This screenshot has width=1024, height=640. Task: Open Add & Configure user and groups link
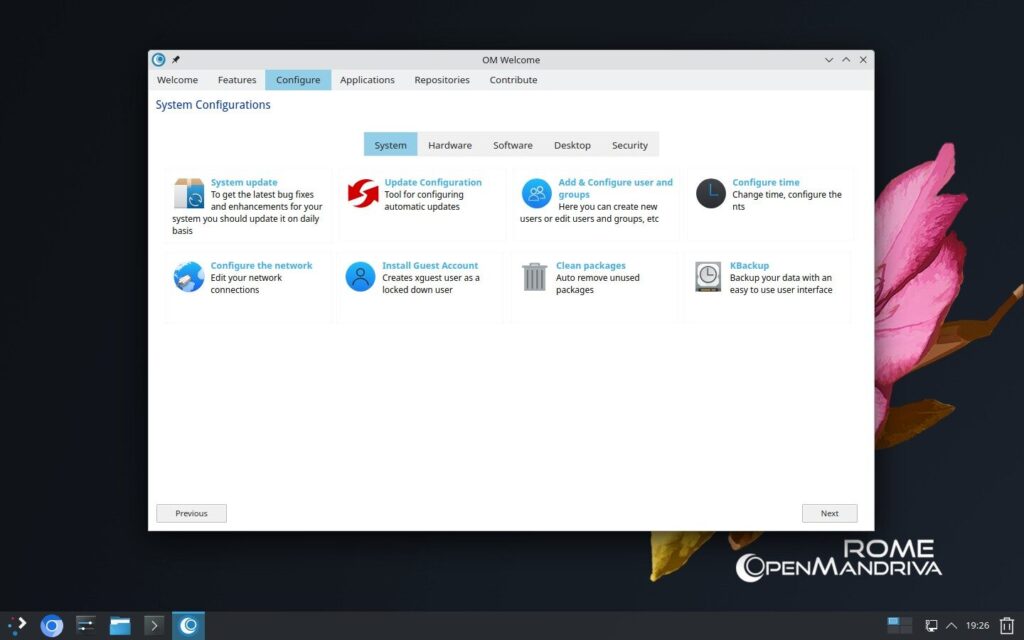pos(615,188)
